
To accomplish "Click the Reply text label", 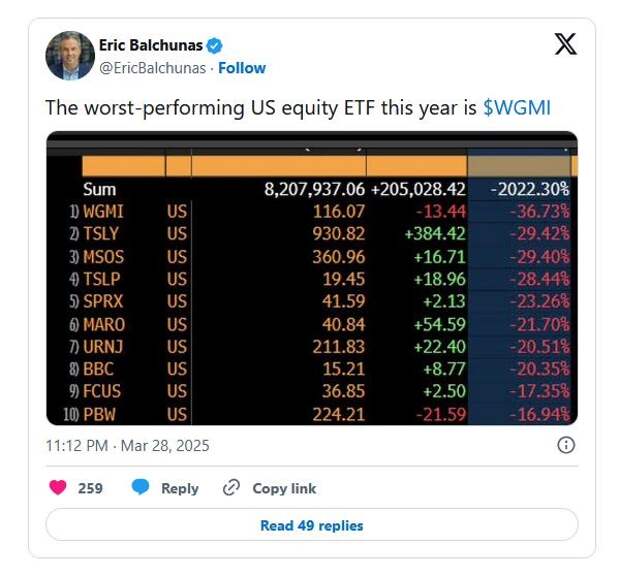I will click(x=180, y=488).
